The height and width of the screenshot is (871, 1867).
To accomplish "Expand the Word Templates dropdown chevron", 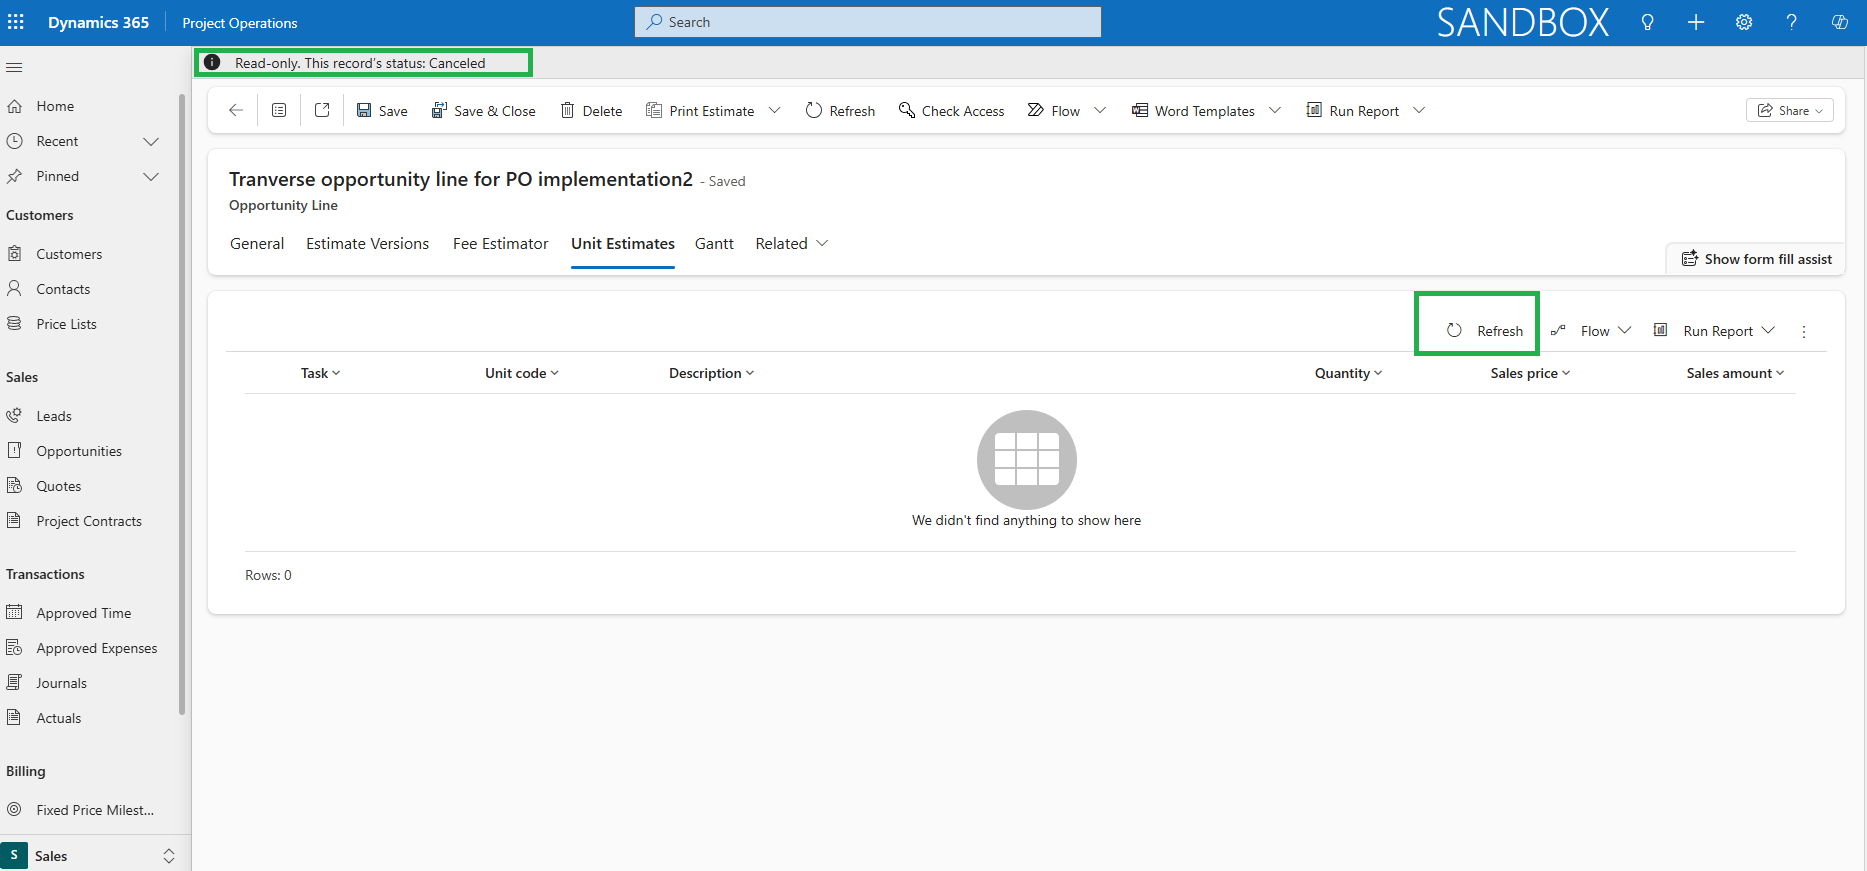I will 1275,111.
